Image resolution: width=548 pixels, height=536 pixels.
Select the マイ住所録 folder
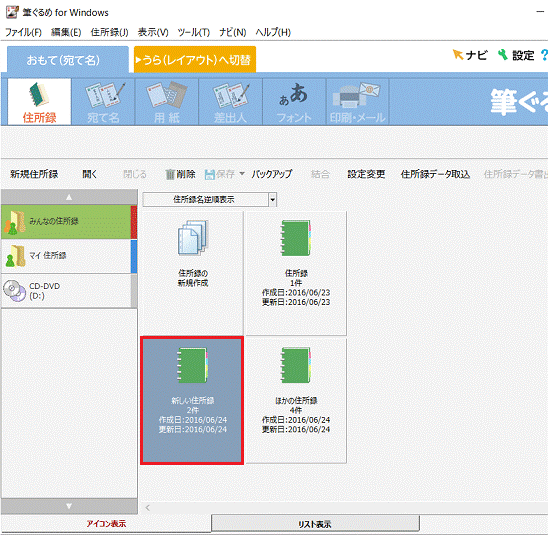(68, 256)
